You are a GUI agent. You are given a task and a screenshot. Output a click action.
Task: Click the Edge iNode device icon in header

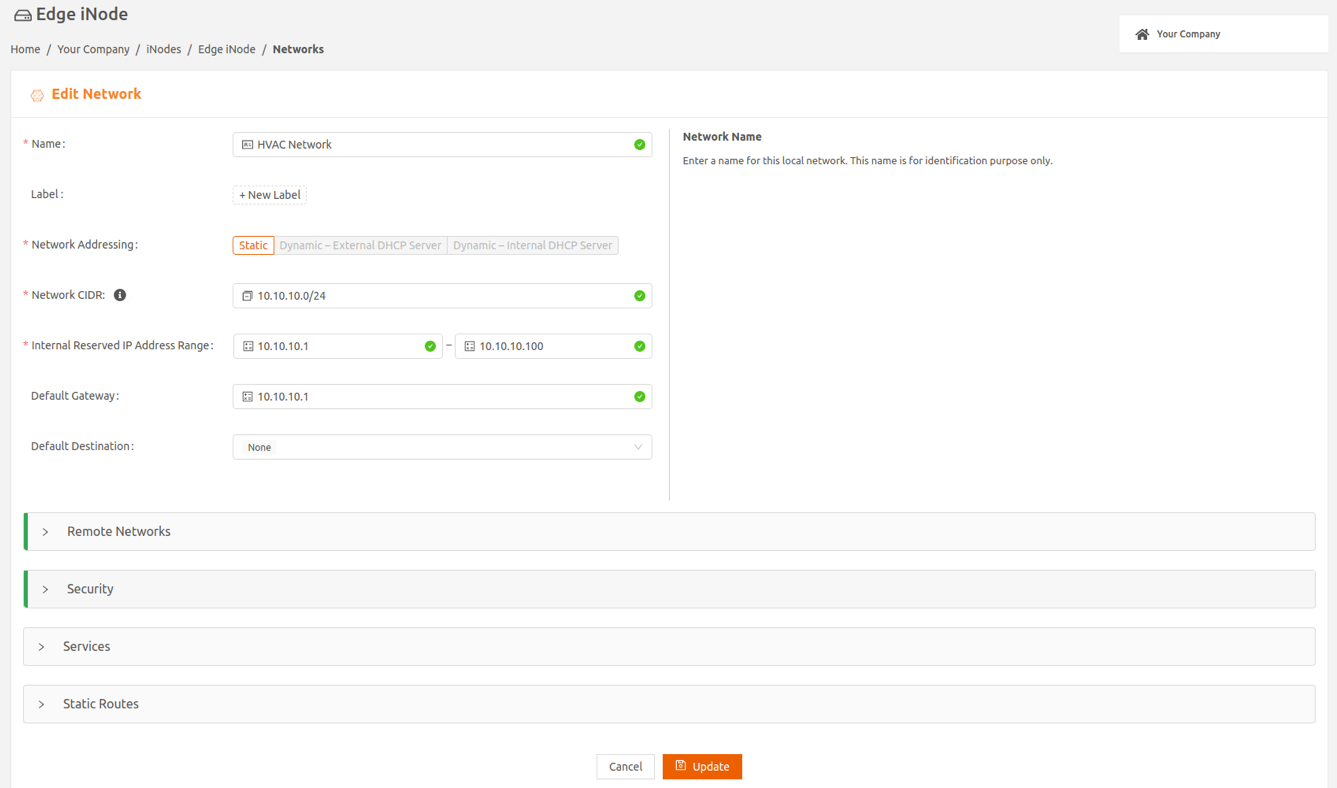22,15
